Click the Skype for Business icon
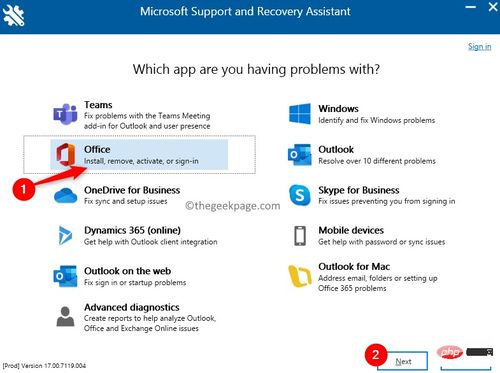 click(x=300, y=195)
